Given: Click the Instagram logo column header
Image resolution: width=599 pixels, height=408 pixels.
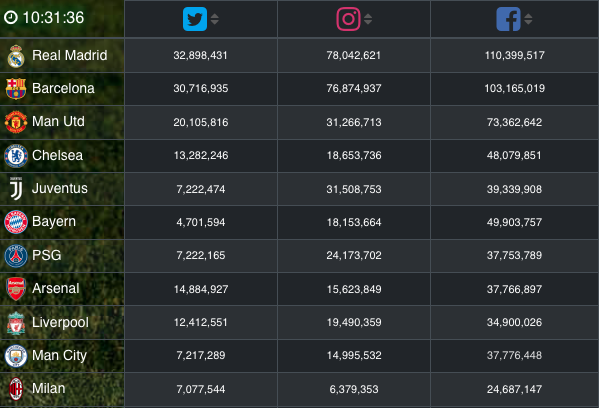Looking at the screenshot, I should point(348,19).
